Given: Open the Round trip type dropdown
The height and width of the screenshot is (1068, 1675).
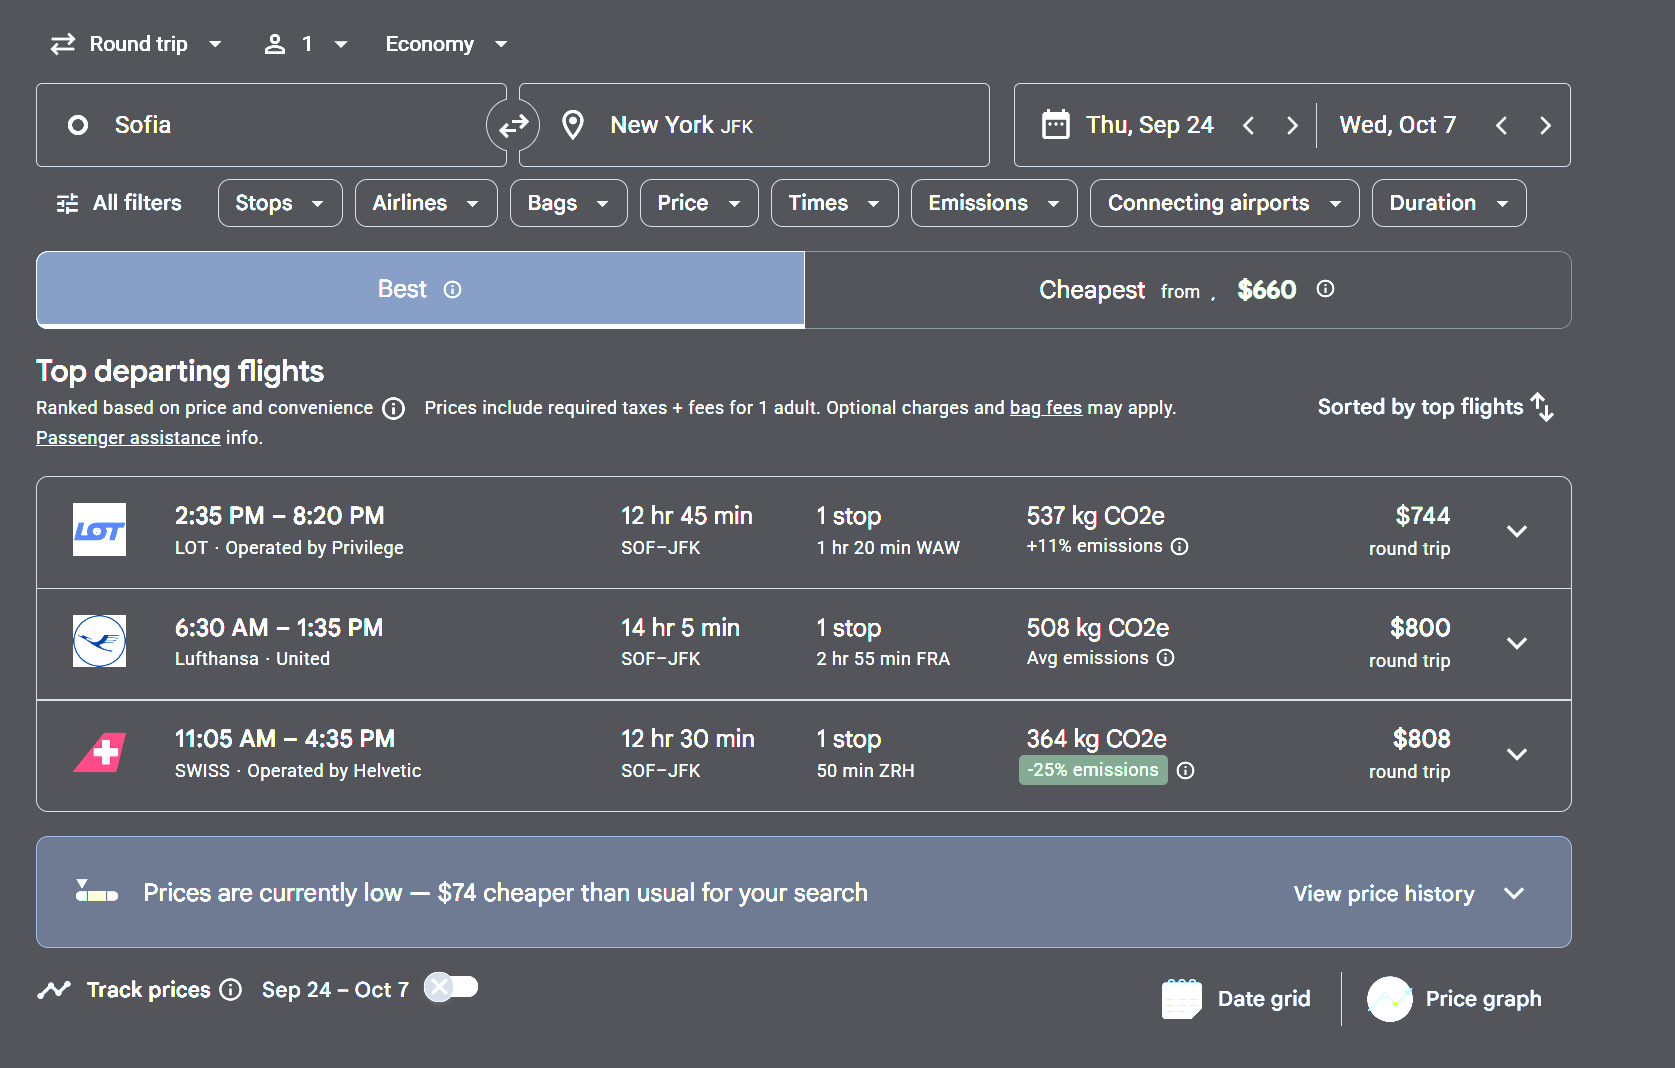Looking at the screenshot, I should tap(137, 44).
